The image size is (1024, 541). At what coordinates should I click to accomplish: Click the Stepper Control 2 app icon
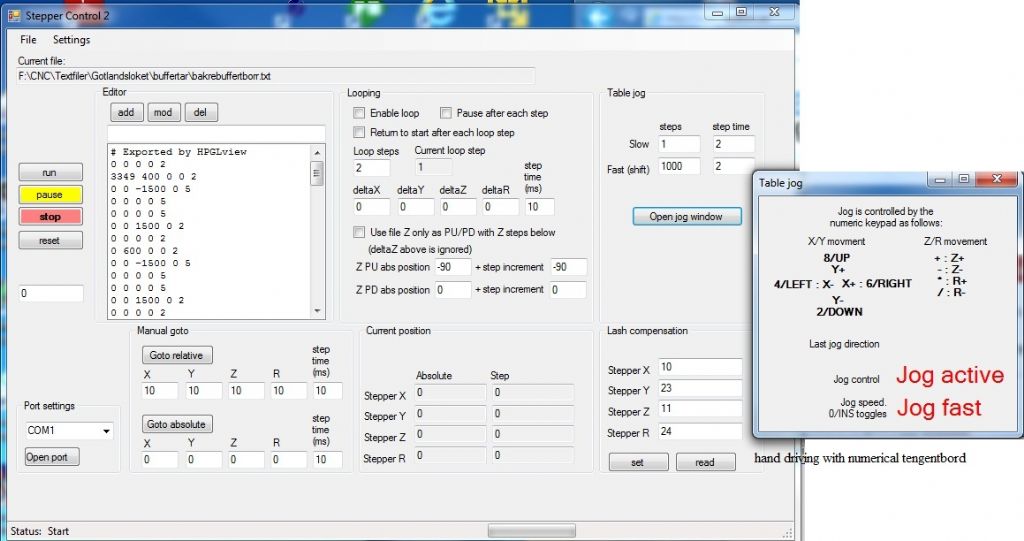(14, 14)
